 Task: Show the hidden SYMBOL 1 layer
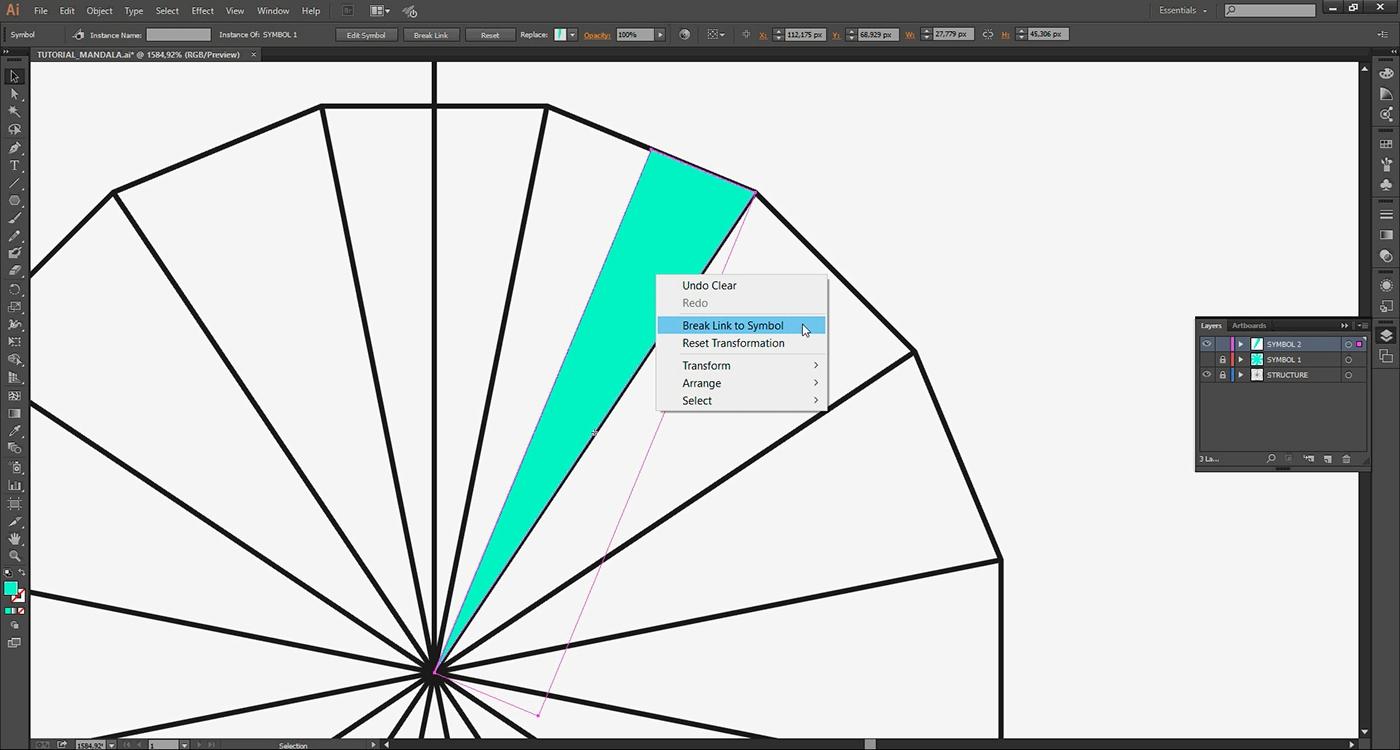(x=1207, y=360)
